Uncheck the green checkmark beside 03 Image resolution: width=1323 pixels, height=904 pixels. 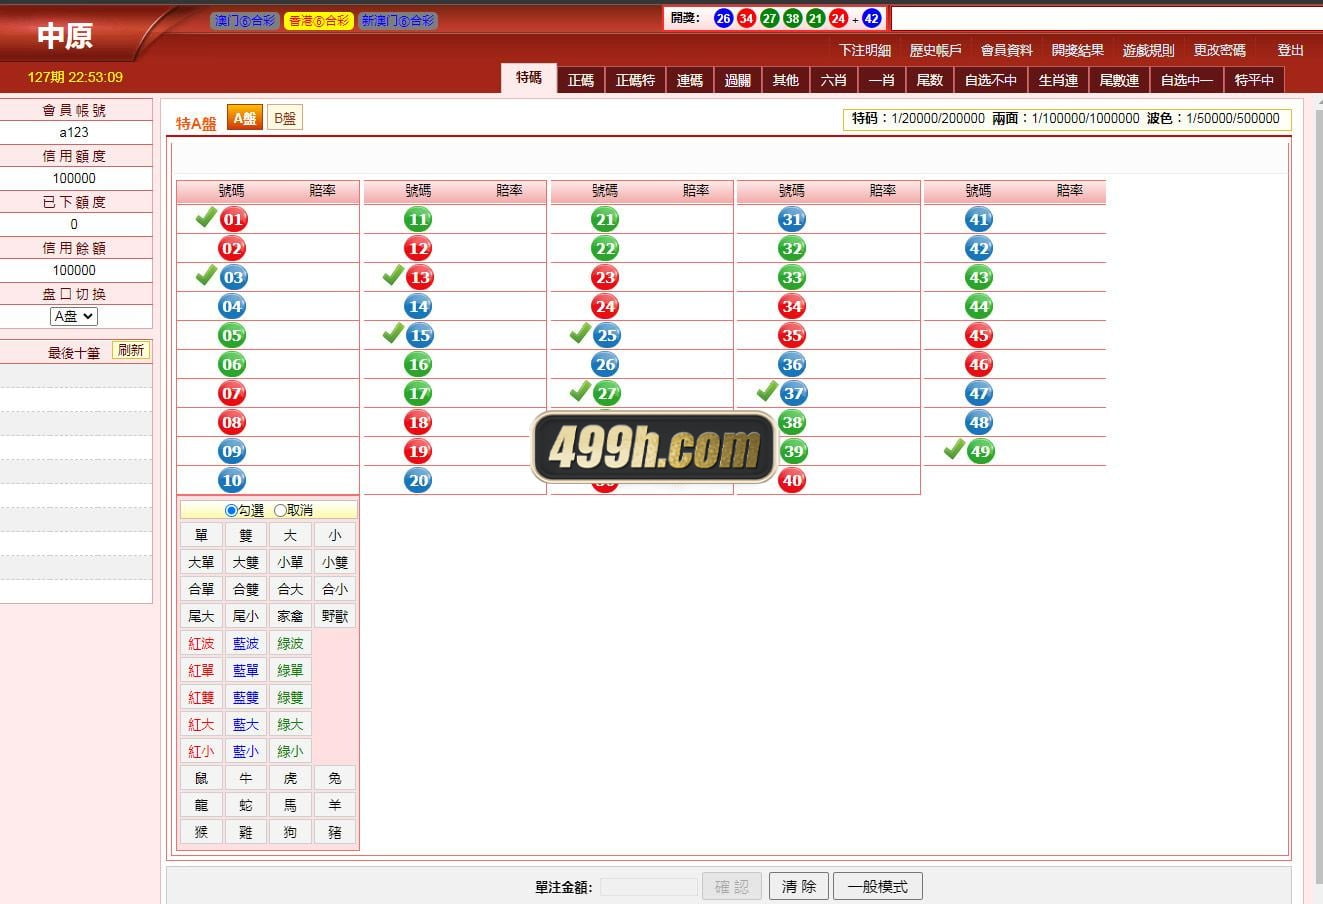click(x=206, y=275)
